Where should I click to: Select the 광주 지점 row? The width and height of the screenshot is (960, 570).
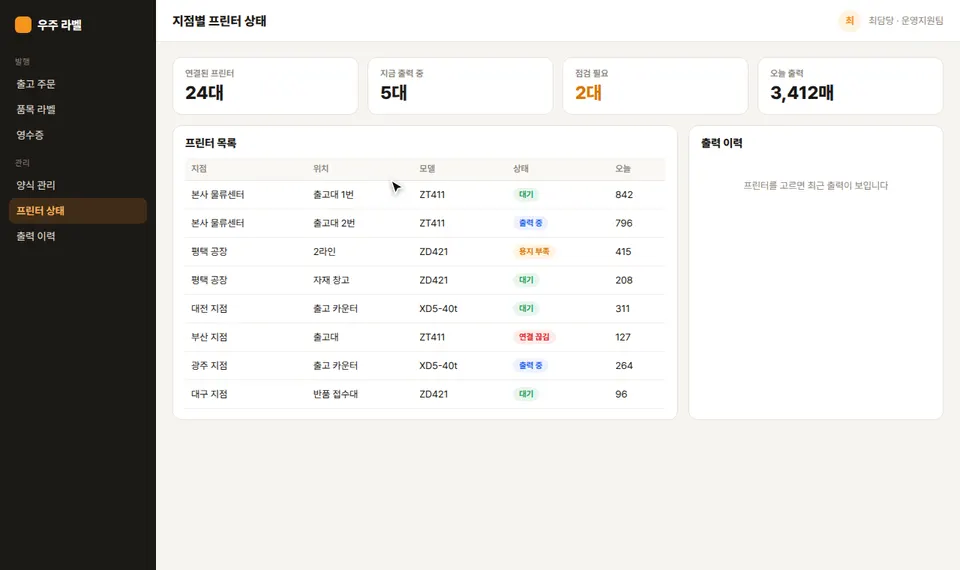[x=425, y=366]
